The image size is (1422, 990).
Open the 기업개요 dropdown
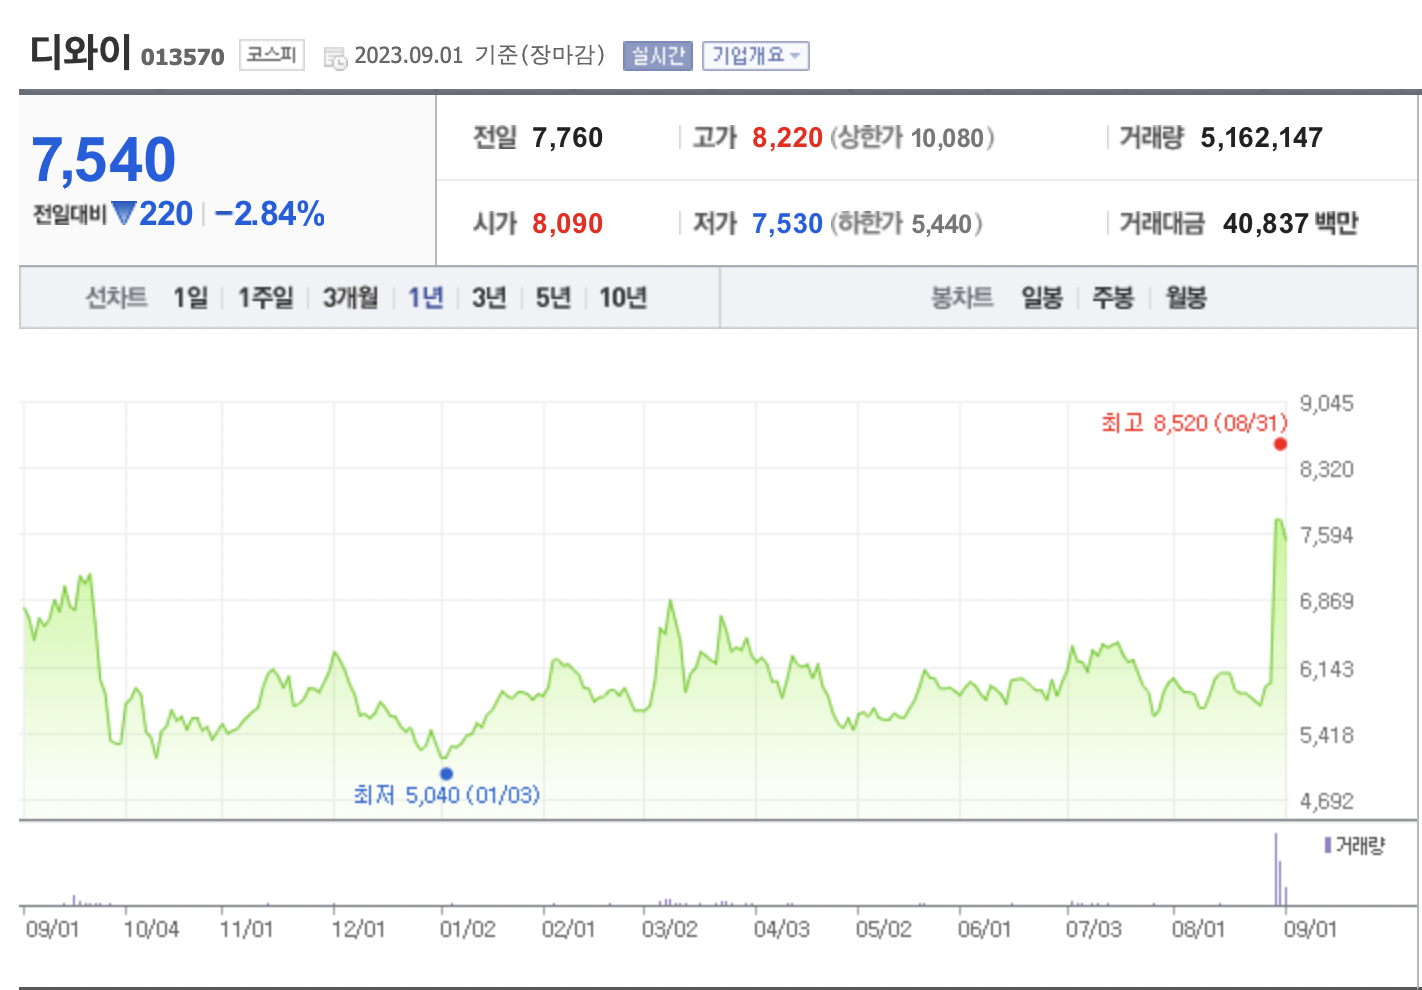click(755, 56)
